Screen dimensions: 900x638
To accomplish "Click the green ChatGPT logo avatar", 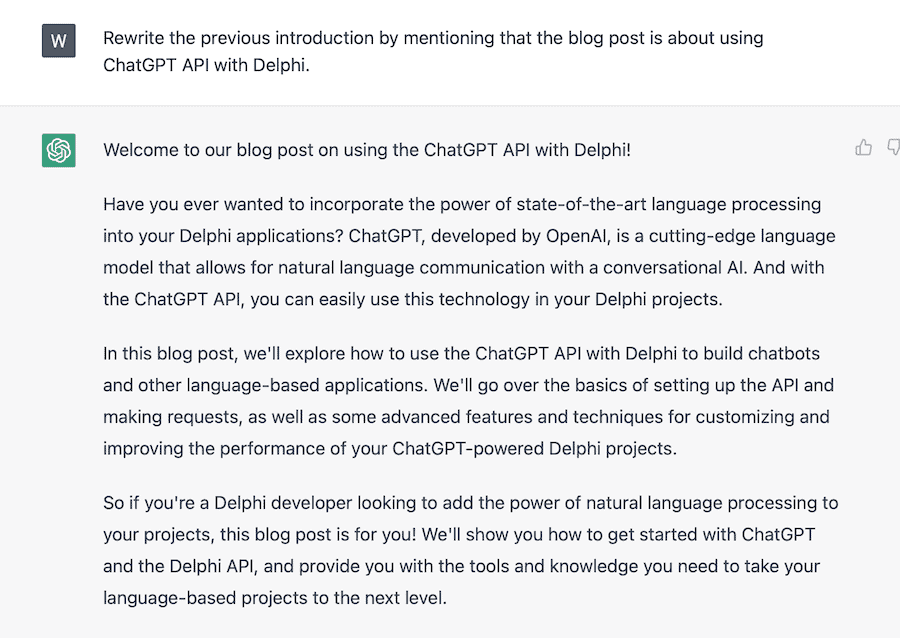I will tap(59, 151).
